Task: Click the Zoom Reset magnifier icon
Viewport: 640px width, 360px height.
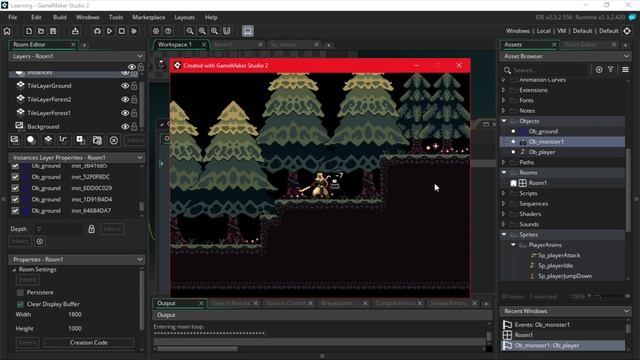Action: (202, 31)
